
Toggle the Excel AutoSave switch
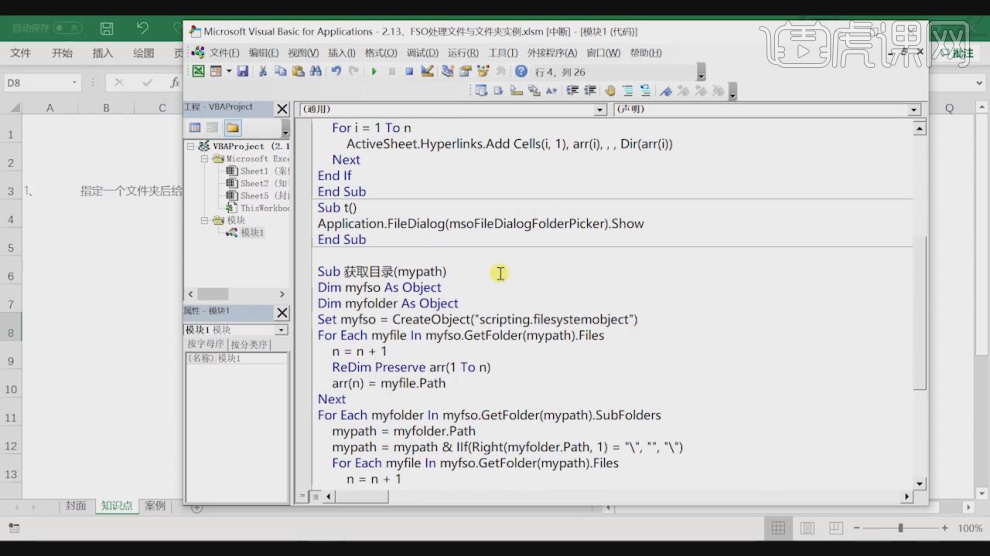67,28
